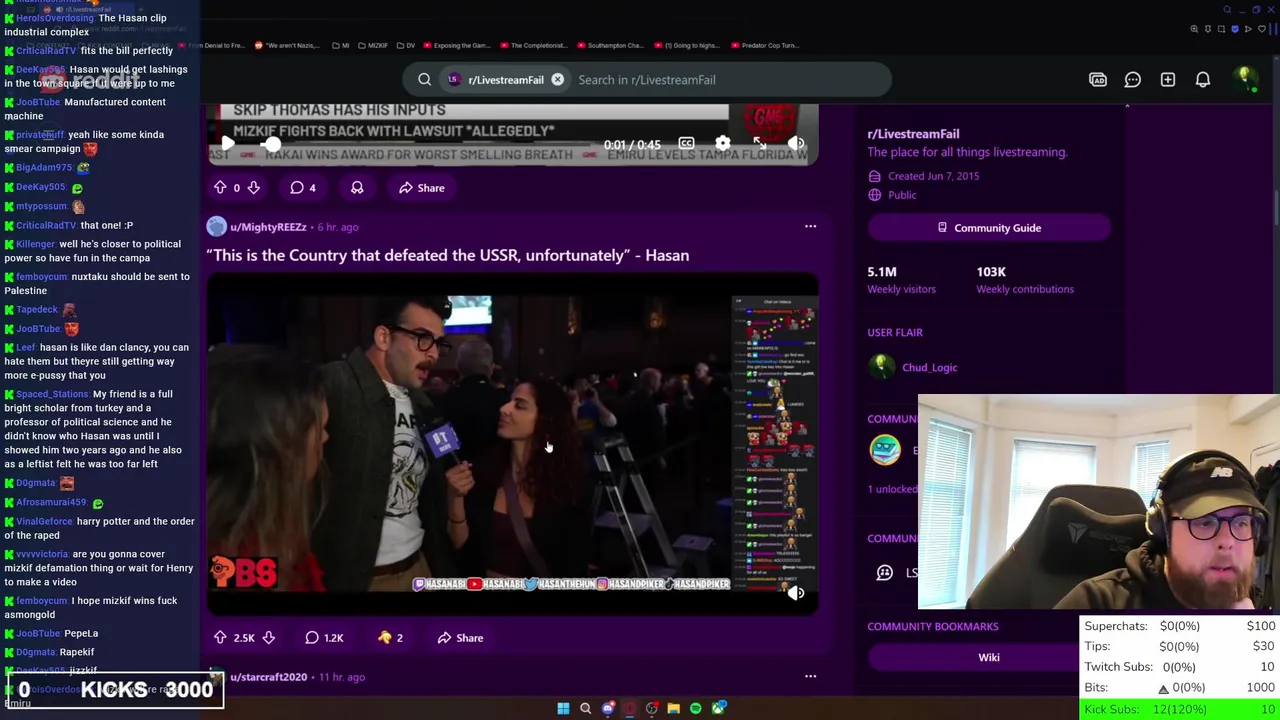
Task: Remove the r/LivestreamFail search filter
Action: click(x=557, y=80)
